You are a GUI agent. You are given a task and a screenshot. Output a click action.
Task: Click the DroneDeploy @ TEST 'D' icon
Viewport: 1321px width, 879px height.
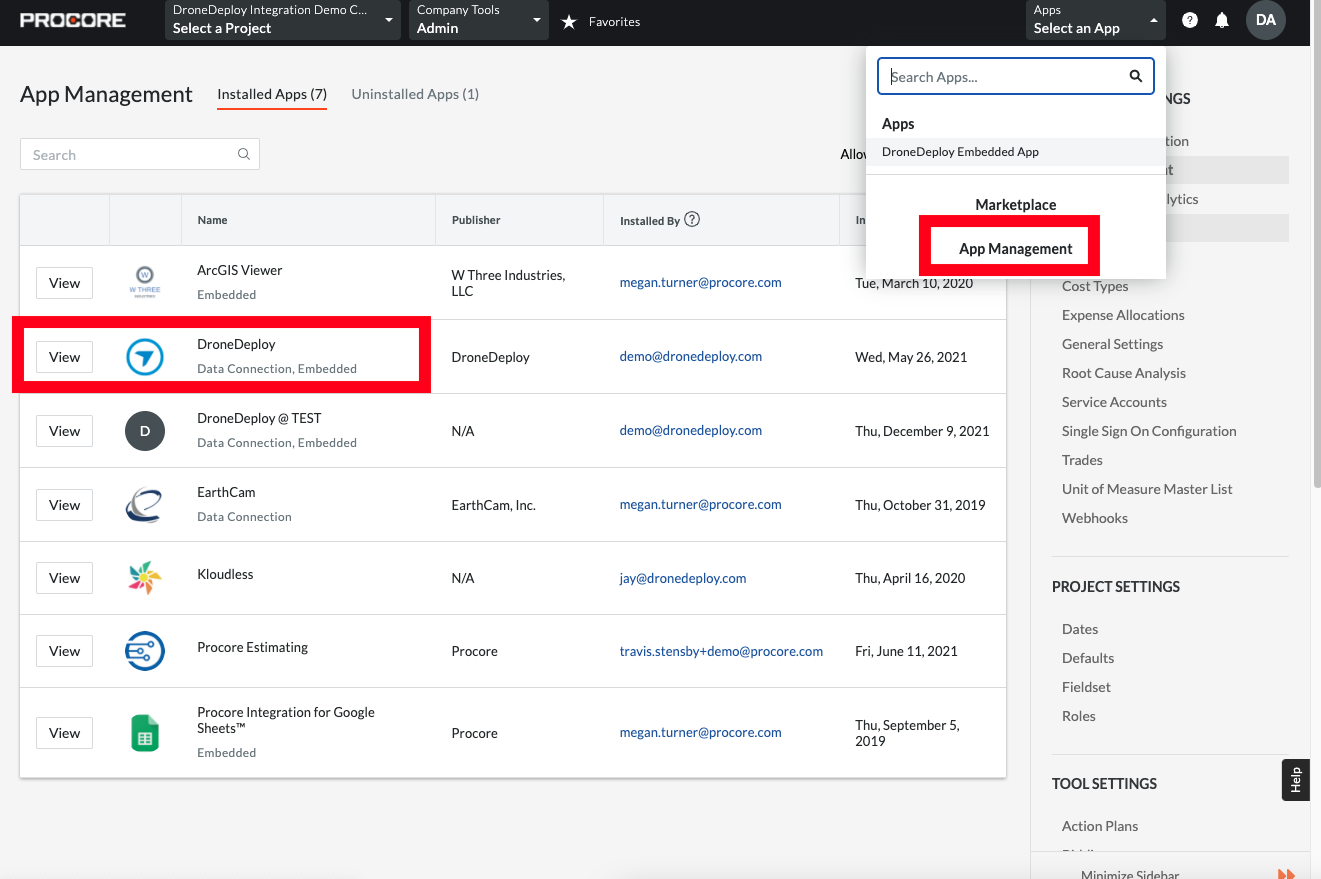pyautogui.click(x=145, y=431)
